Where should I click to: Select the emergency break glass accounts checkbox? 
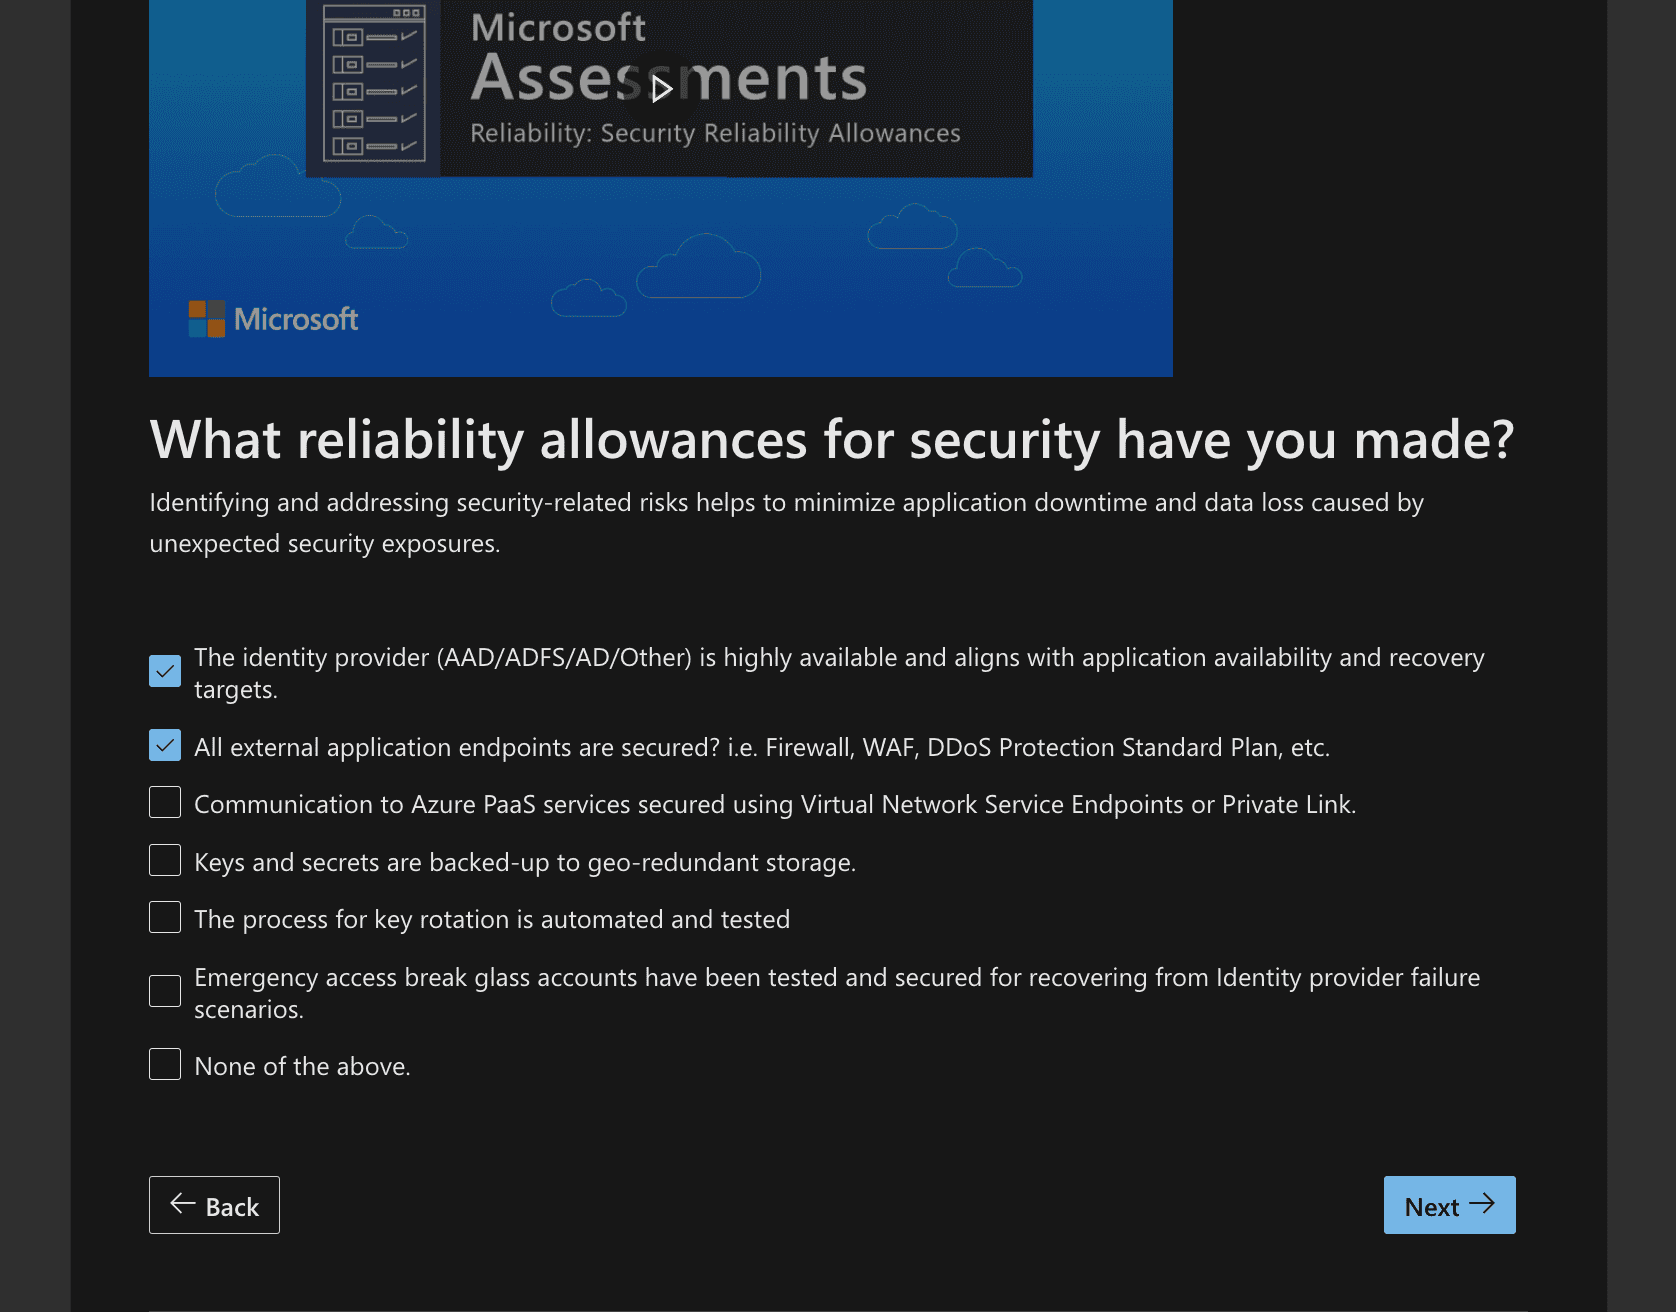[165, 991]
